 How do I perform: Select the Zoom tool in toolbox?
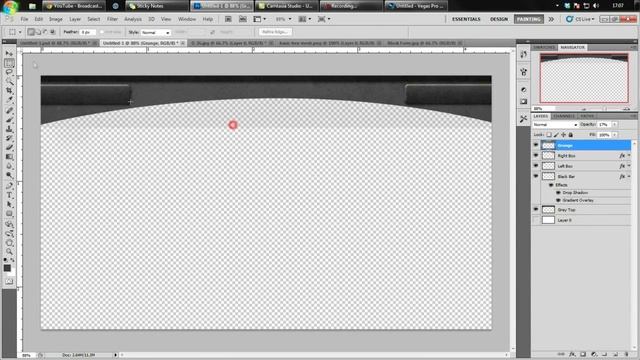[9, 252]
